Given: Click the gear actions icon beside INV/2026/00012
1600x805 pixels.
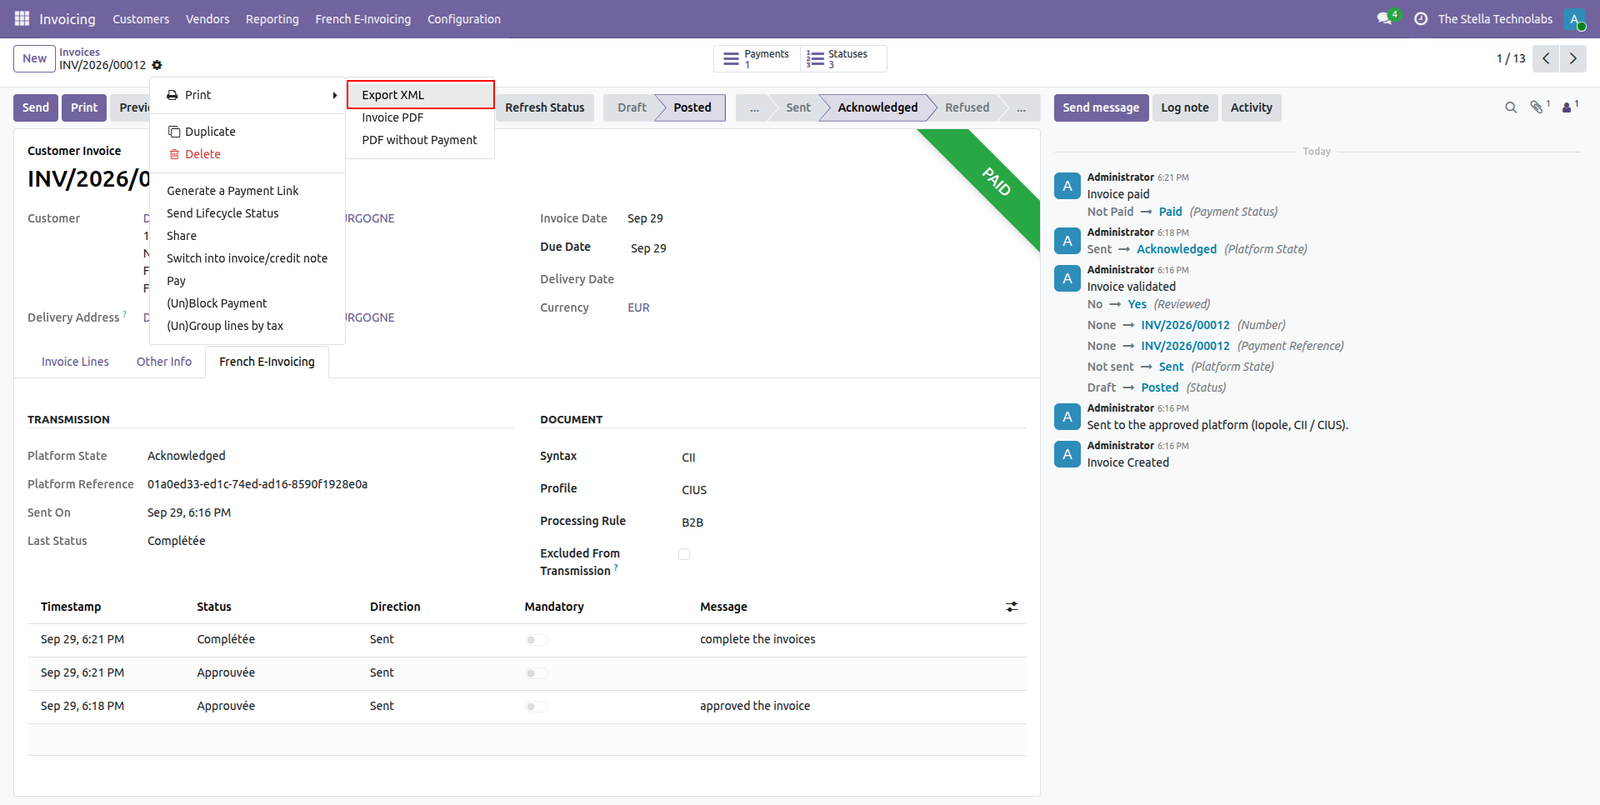Looking at the screenshot, I should tap(157, 65).
